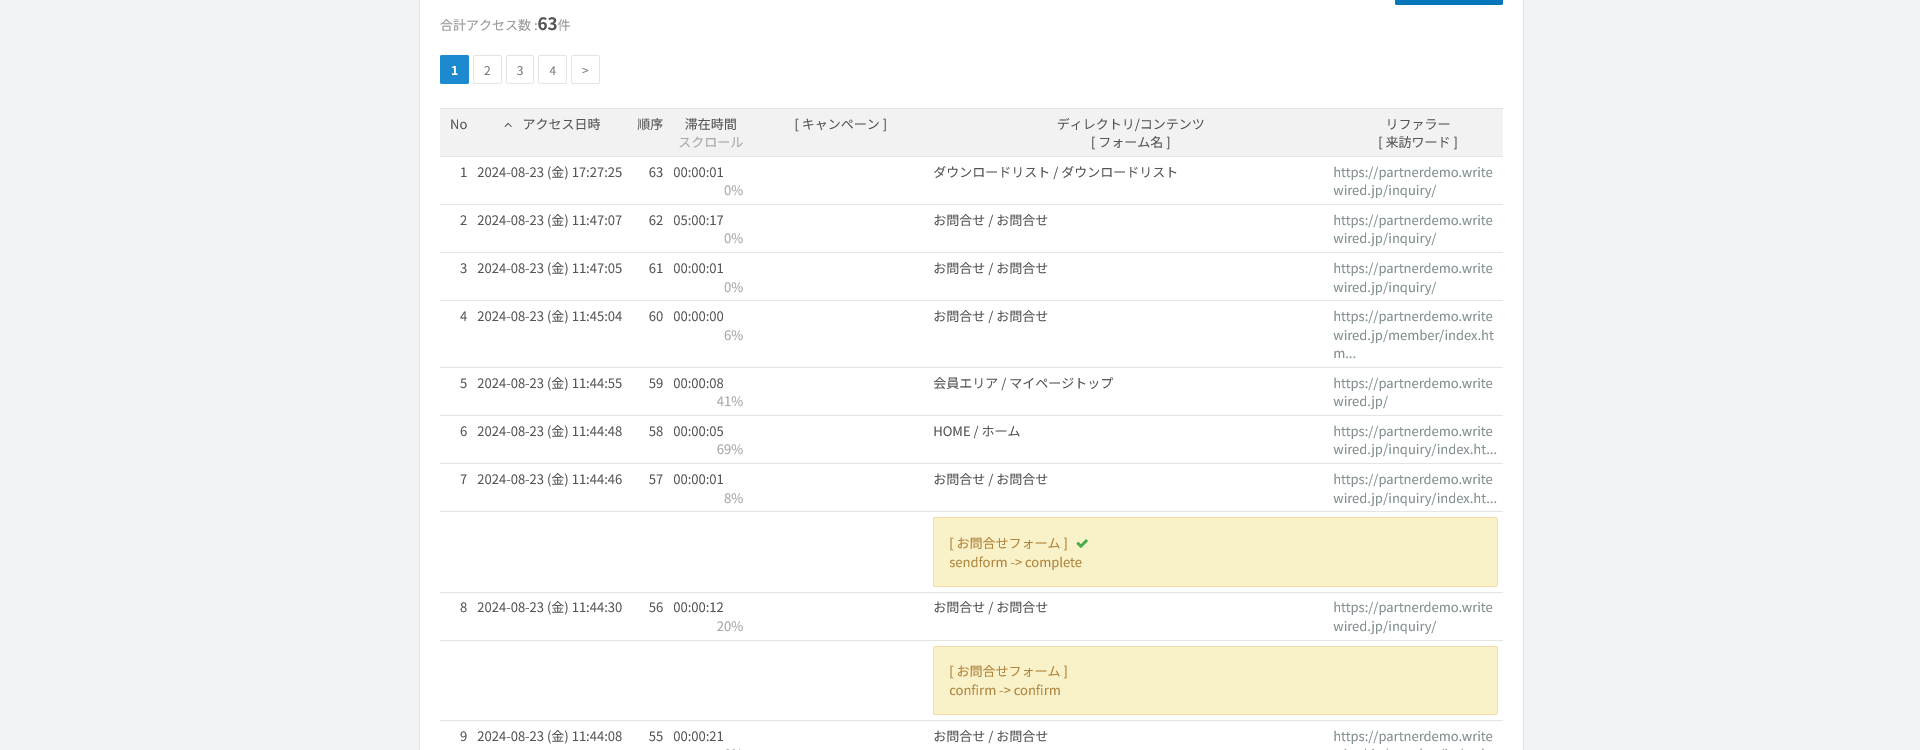Go to pagination page 2
The width and height of the screenshot is (1920, 750).
487,70
